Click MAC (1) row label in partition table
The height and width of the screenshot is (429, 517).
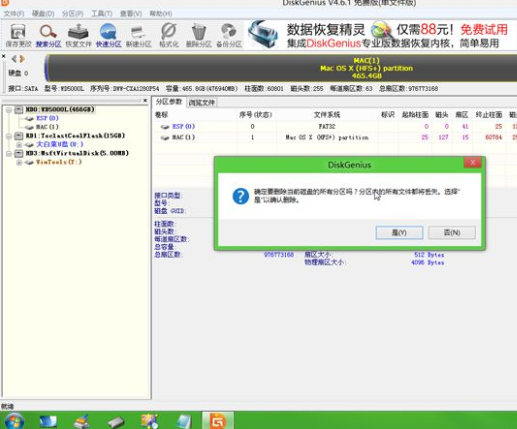coord(183,137)
